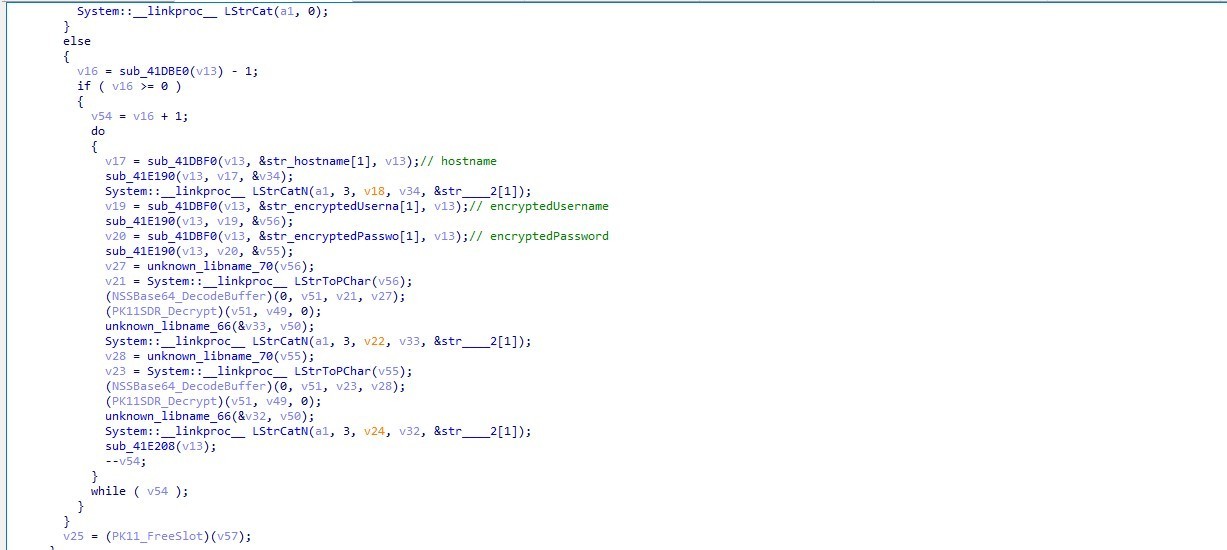This screenshot has width=1227, height=550.
Task: Click the v20 variable being assigned
Action: tap(115, 236)
